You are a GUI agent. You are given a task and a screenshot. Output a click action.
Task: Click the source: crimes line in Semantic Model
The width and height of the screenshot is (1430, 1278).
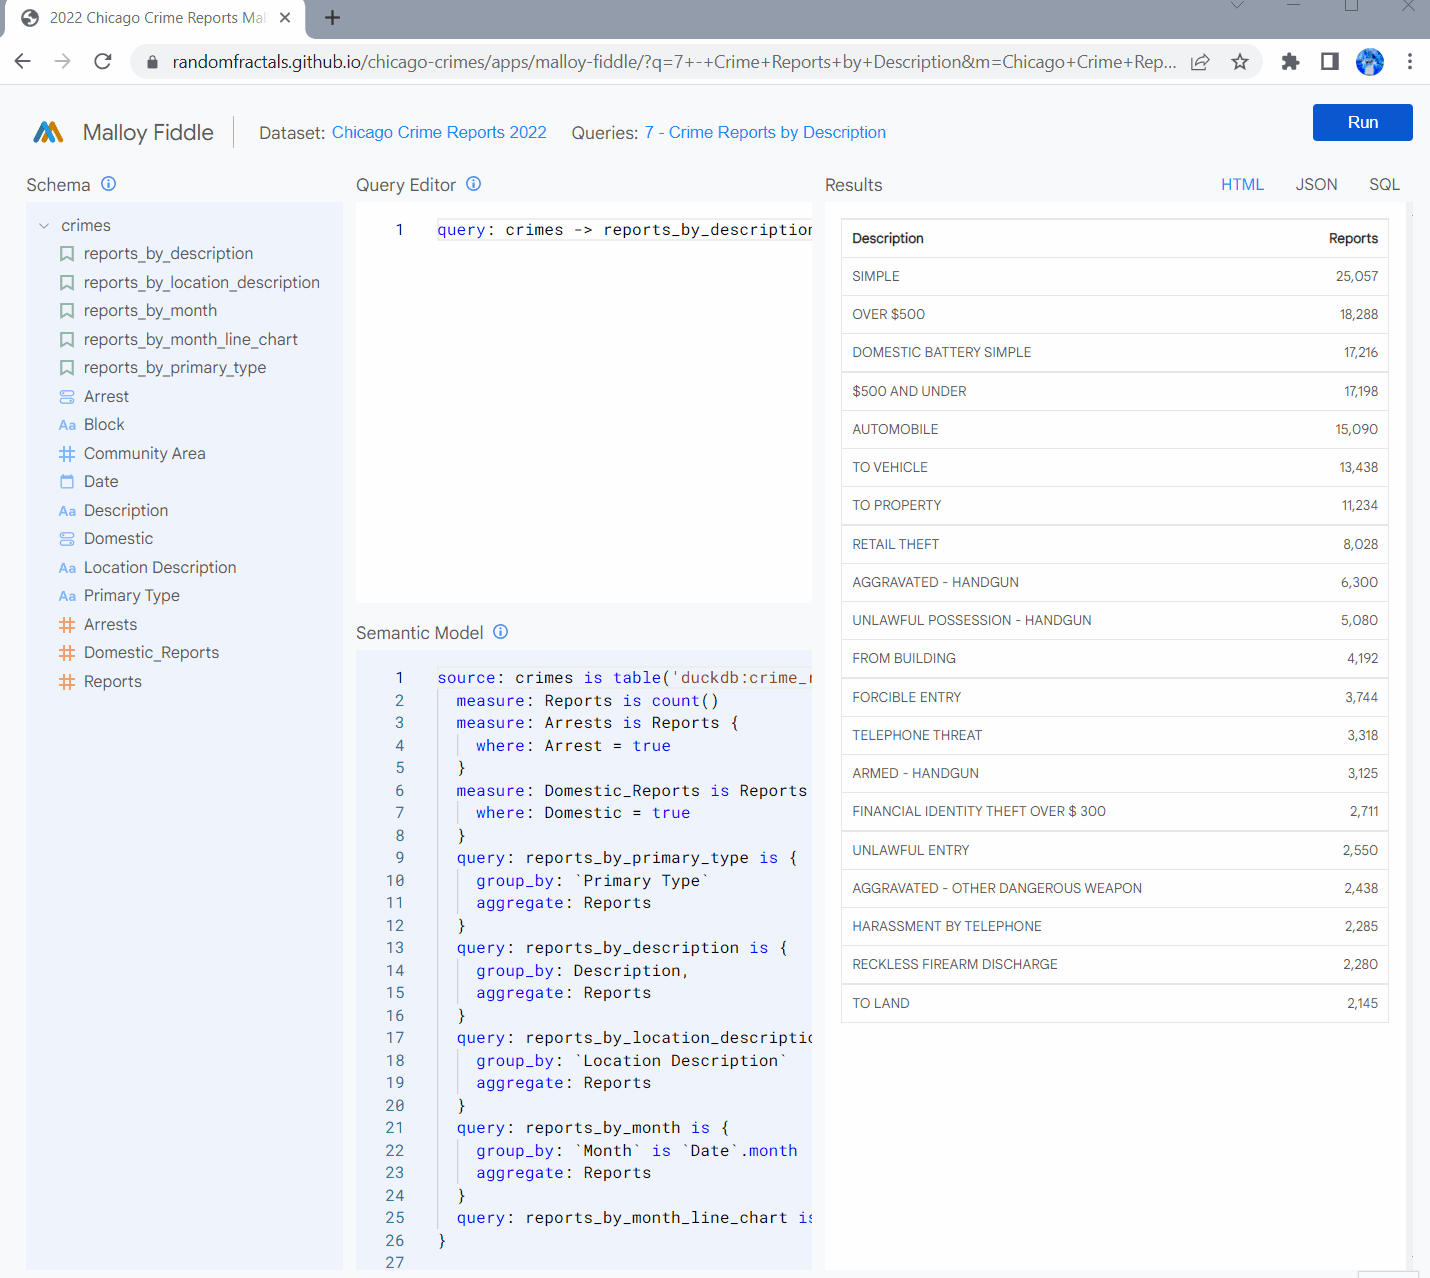pos(624,678)
